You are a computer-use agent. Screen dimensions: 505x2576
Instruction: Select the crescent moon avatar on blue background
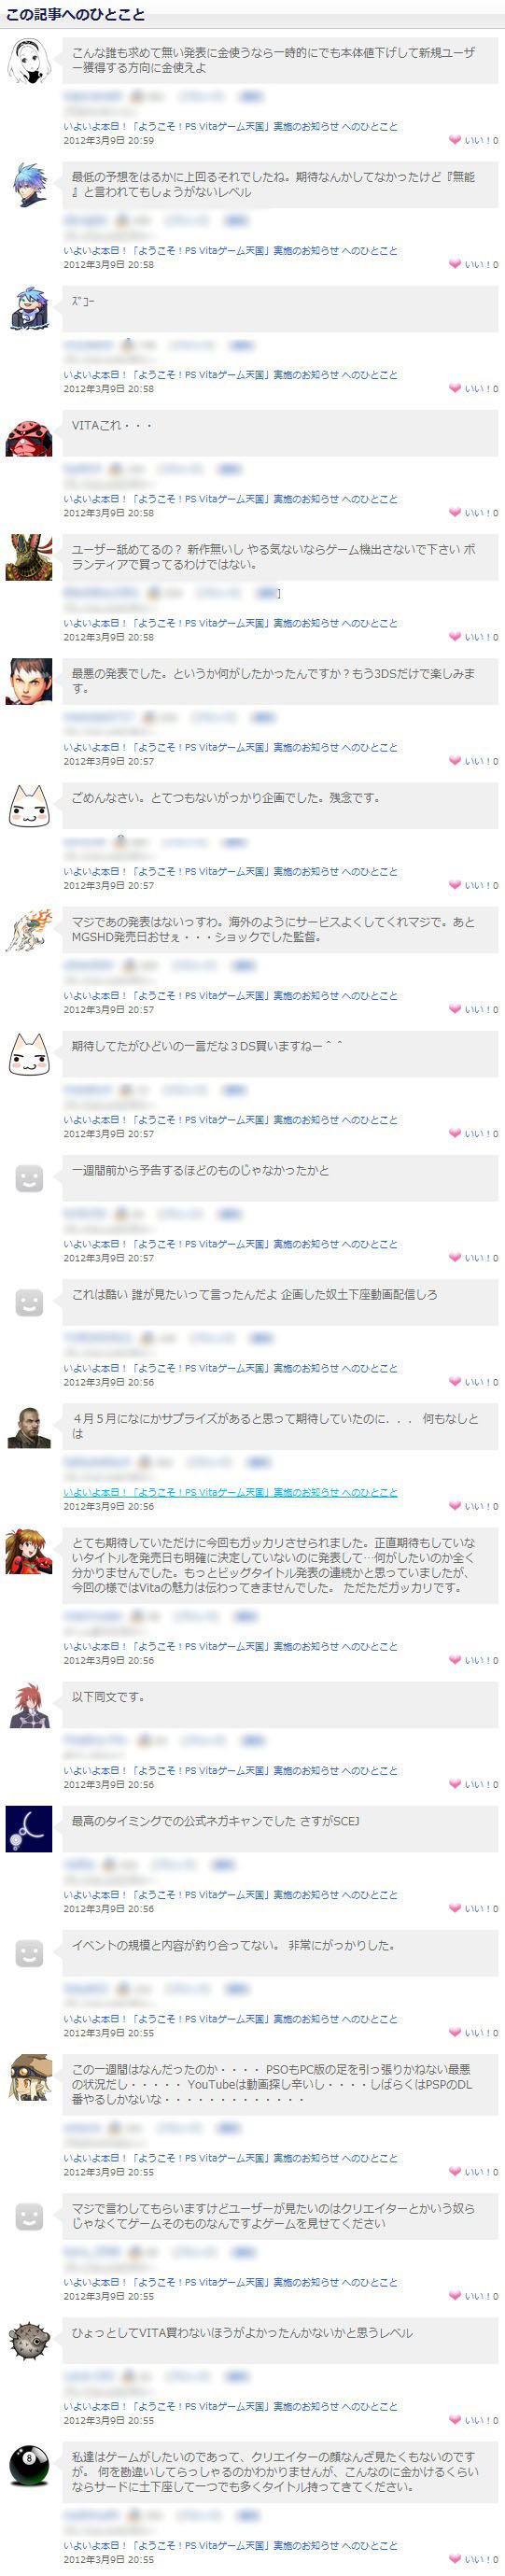[29, 1829]
